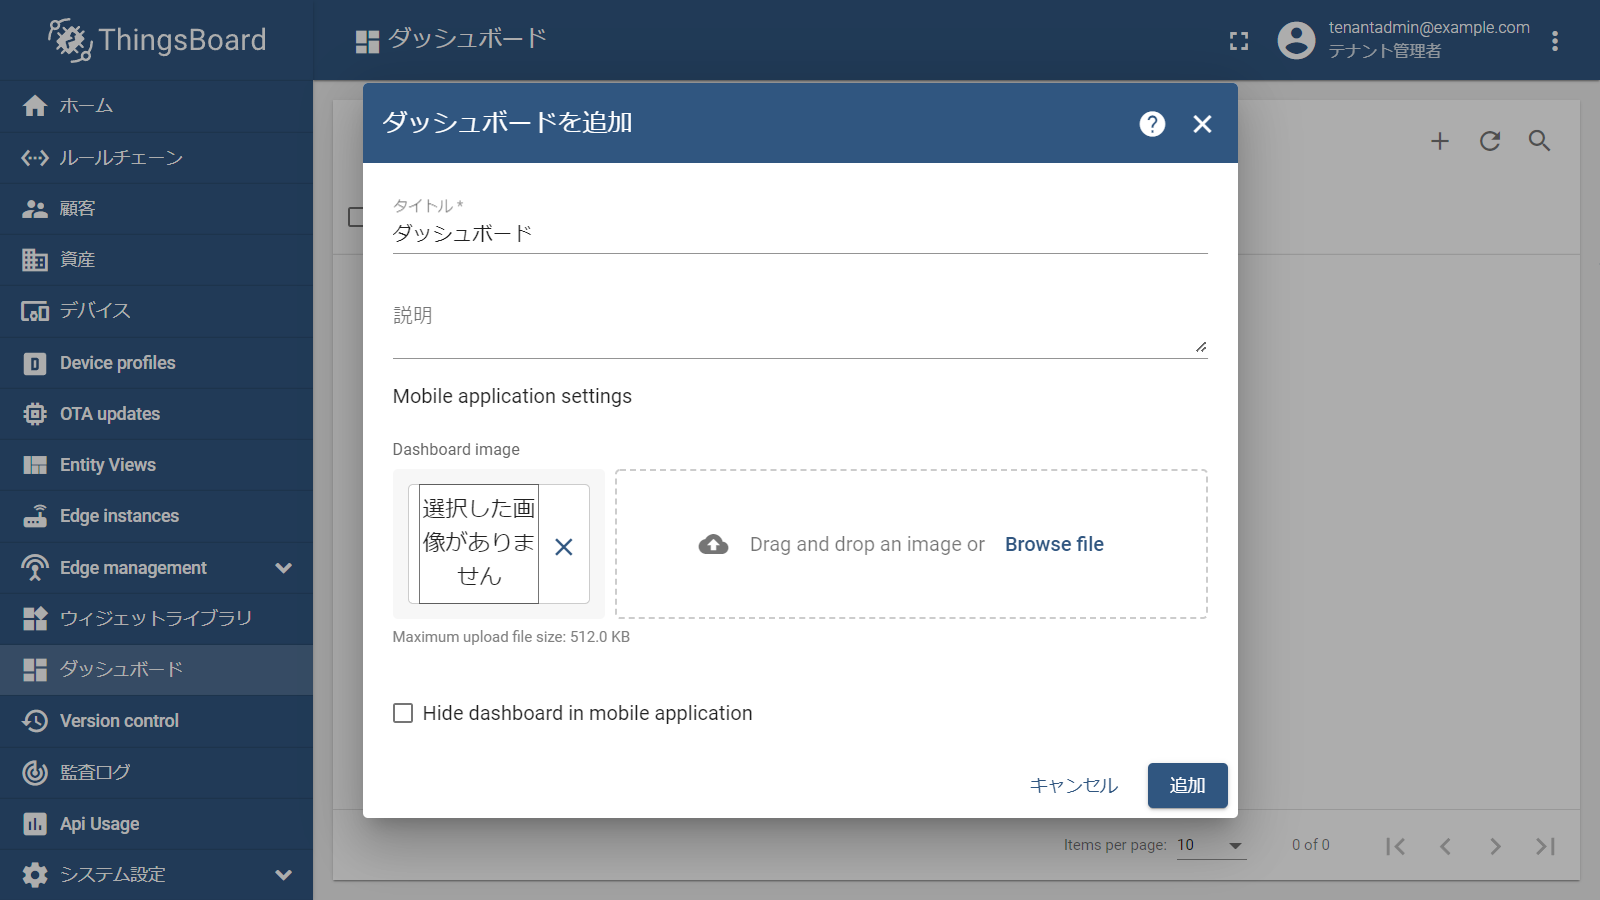
Task: Click the refresh icon above the dashboard list
Action: (x=1489, y=141)
